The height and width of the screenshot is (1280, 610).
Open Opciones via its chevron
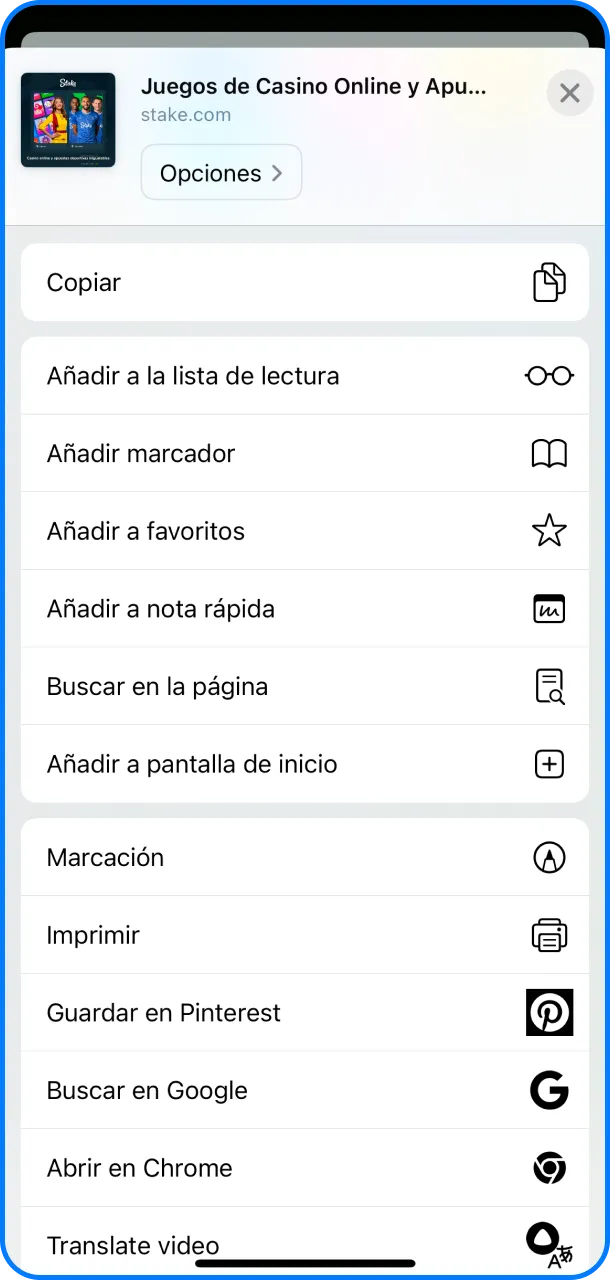277,172
